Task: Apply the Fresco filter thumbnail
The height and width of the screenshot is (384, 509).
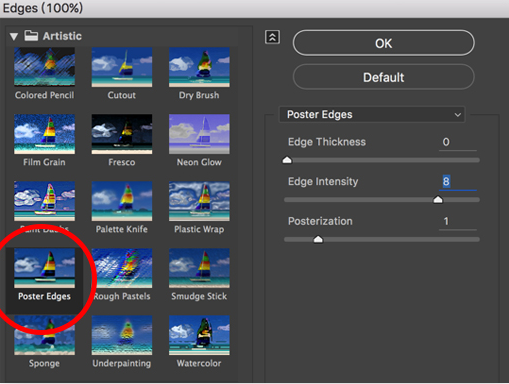Action: tap(122, 134)
